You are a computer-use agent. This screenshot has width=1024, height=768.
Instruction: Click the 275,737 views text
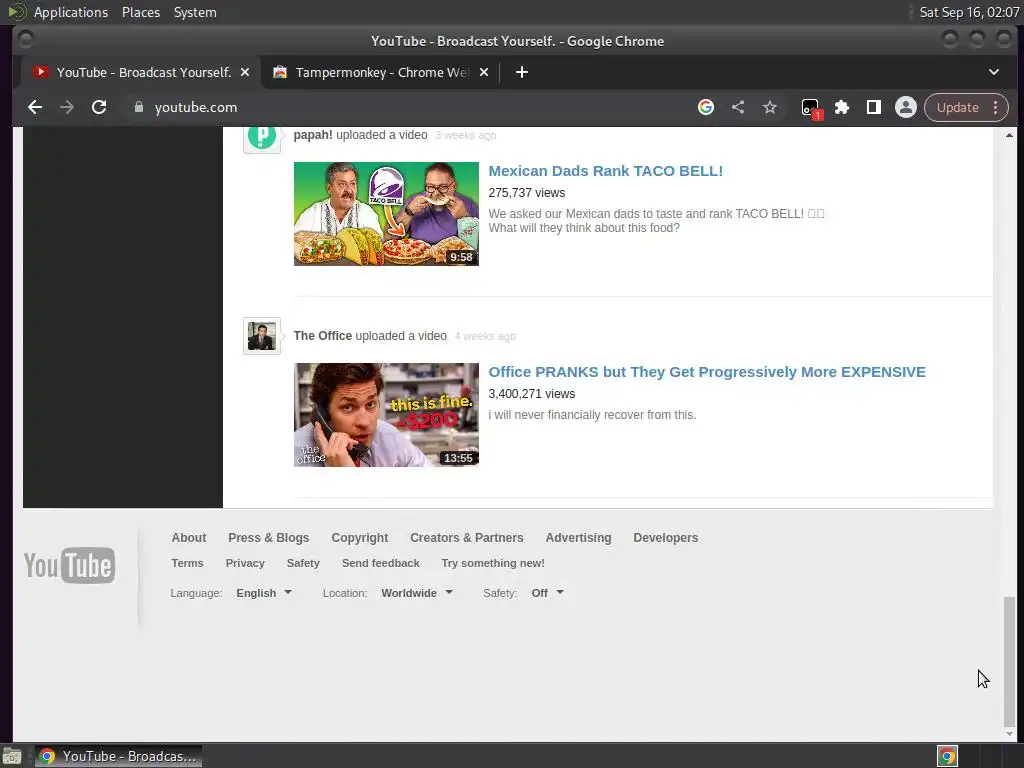point(526,193)
